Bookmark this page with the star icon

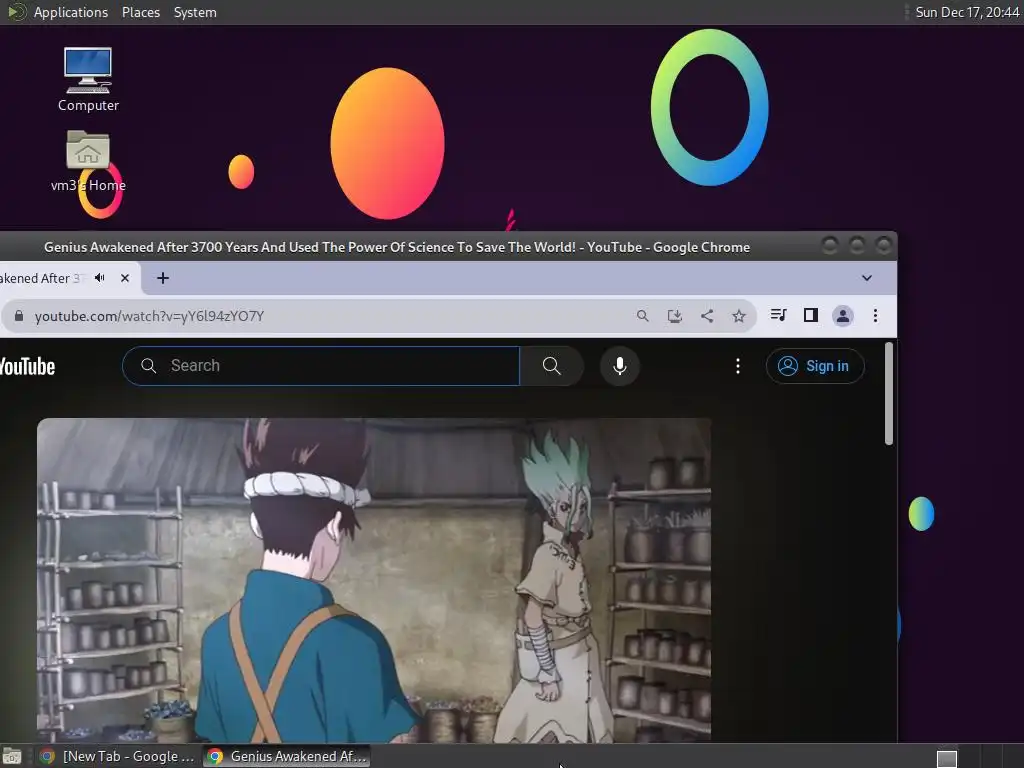click(x=739, y=316)
